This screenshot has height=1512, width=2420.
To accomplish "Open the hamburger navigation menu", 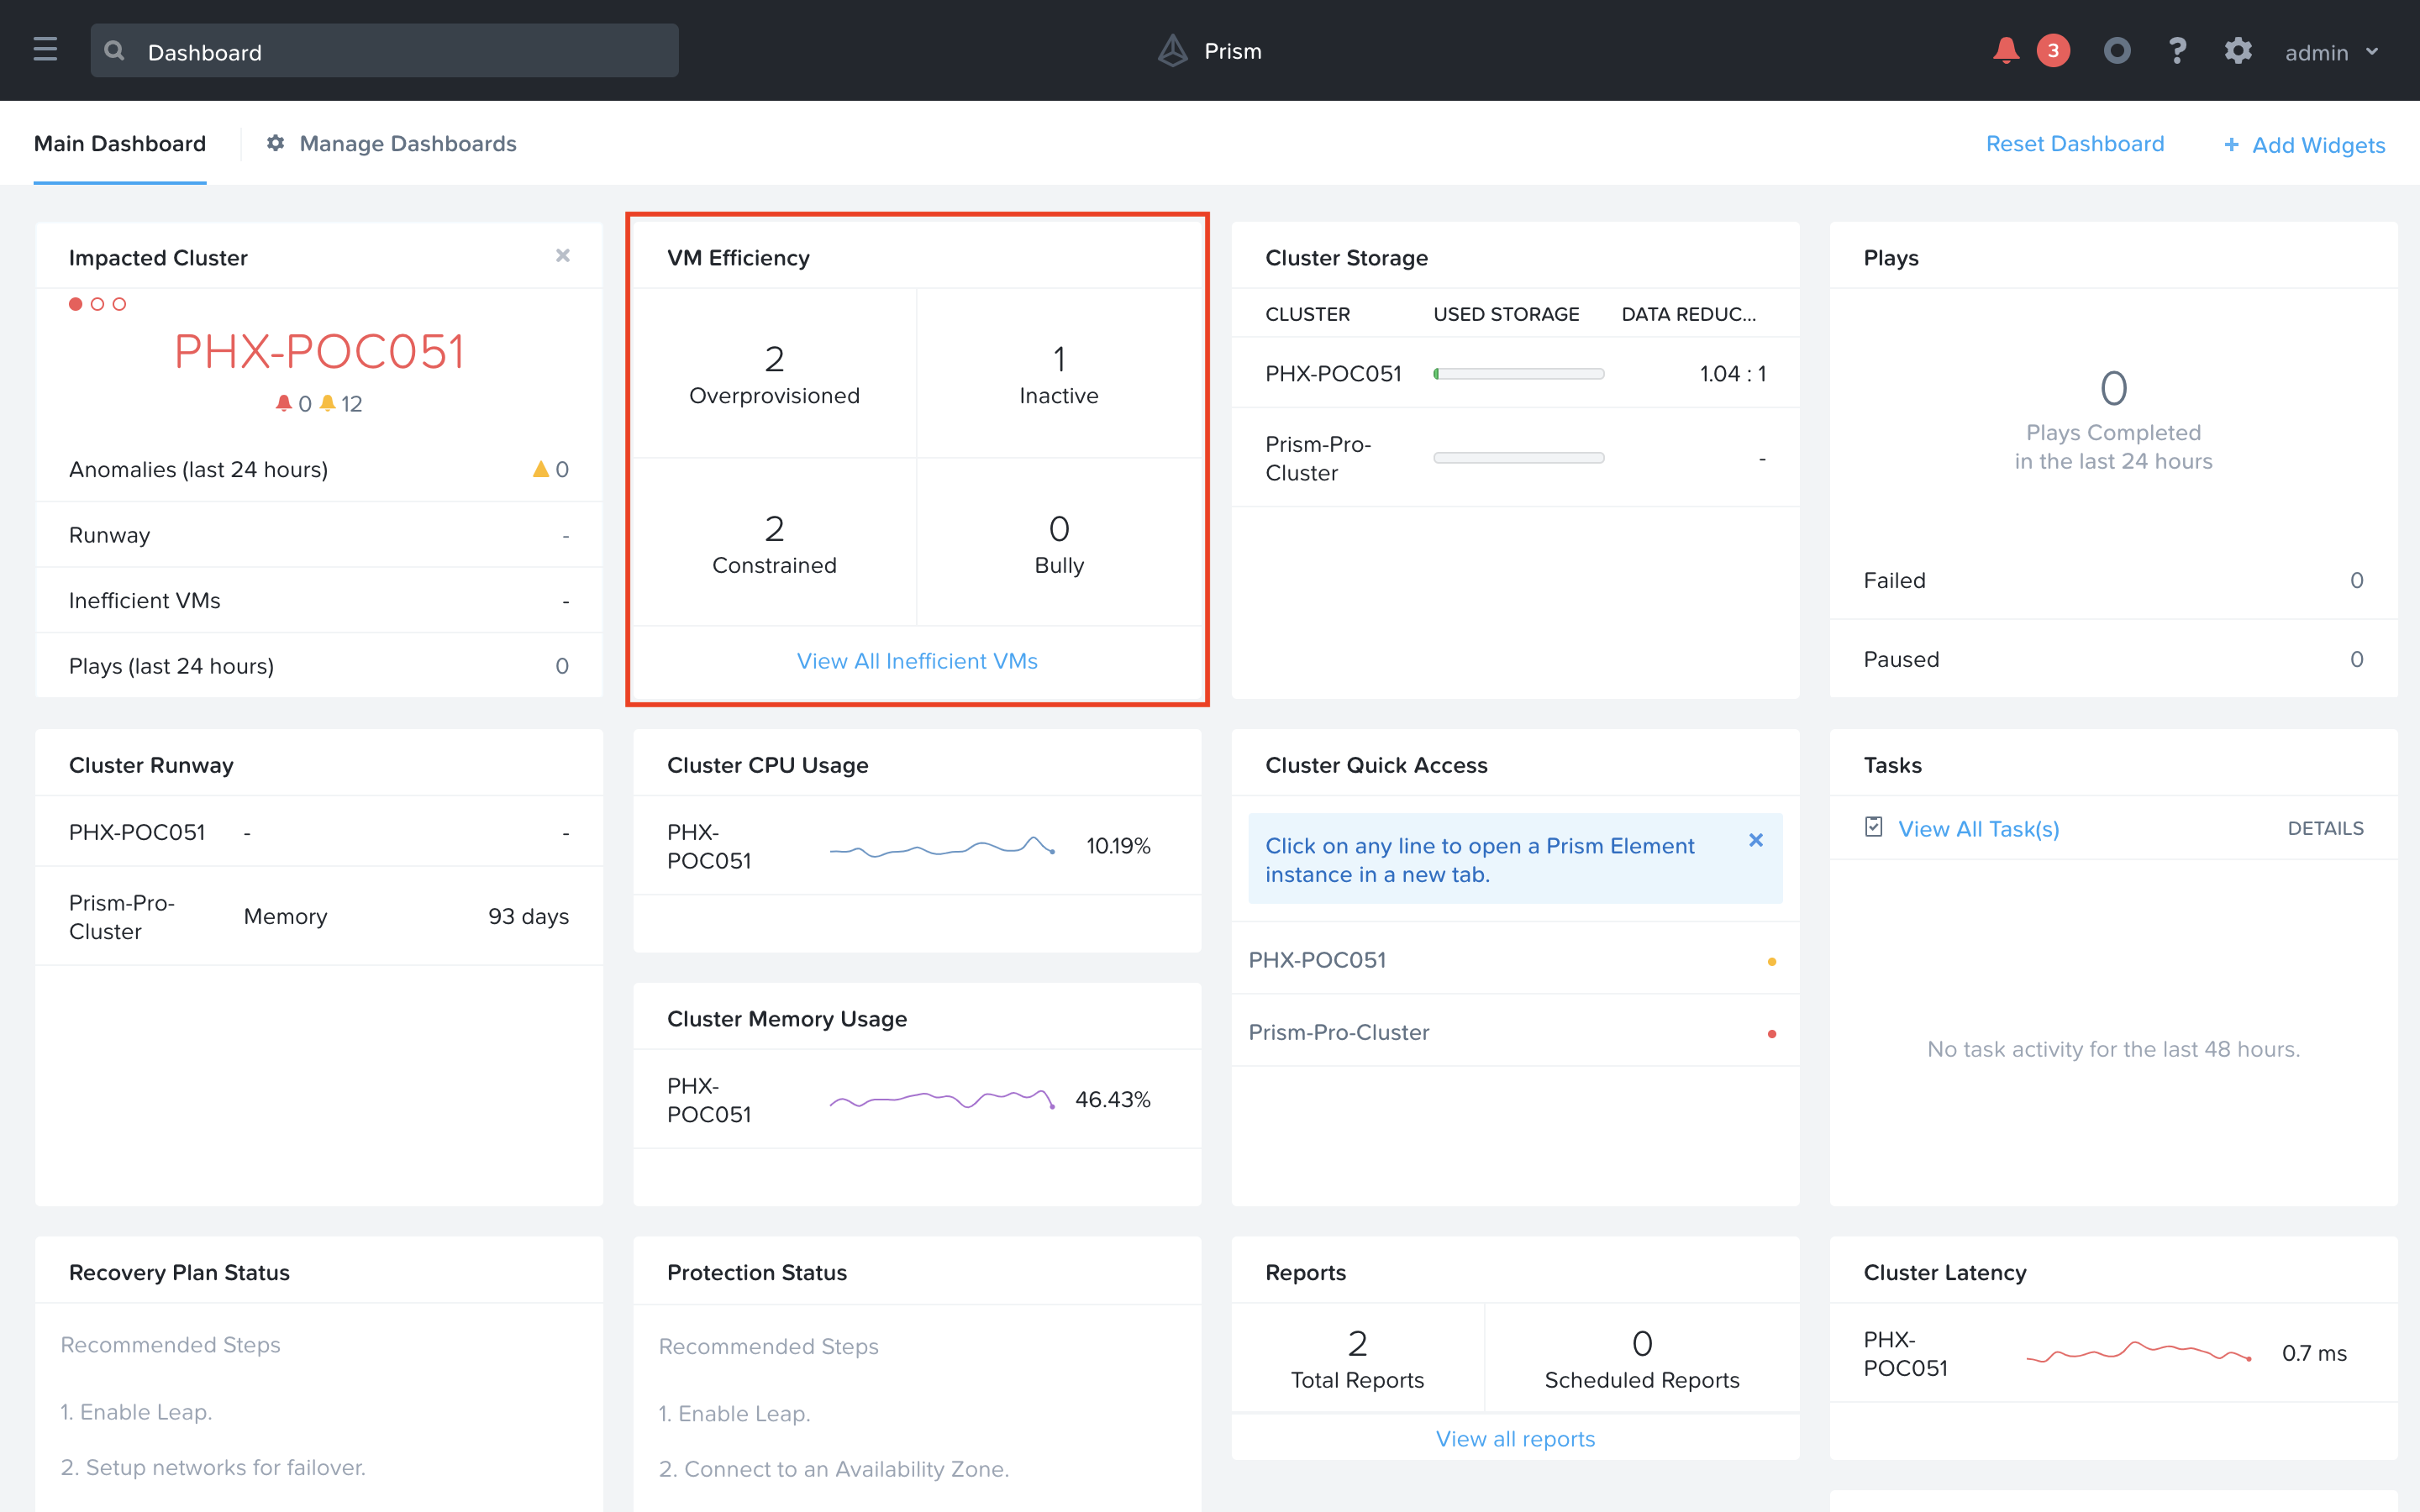I will [x=45, y=50].
